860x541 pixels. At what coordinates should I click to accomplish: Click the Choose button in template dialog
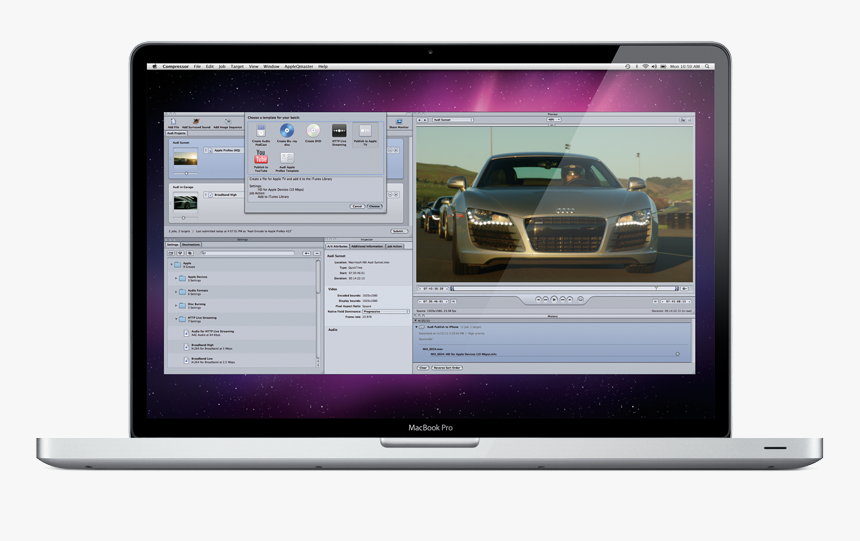(x=375, y=206)
